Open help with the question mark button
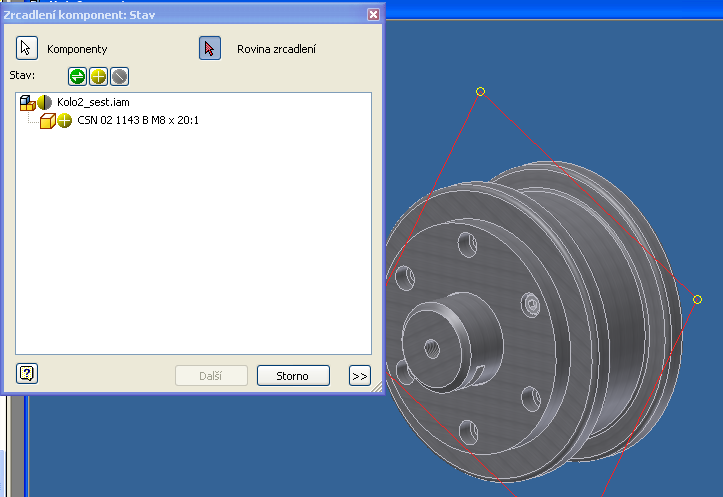This screenshot has height=497, width=723. [27, 373]
